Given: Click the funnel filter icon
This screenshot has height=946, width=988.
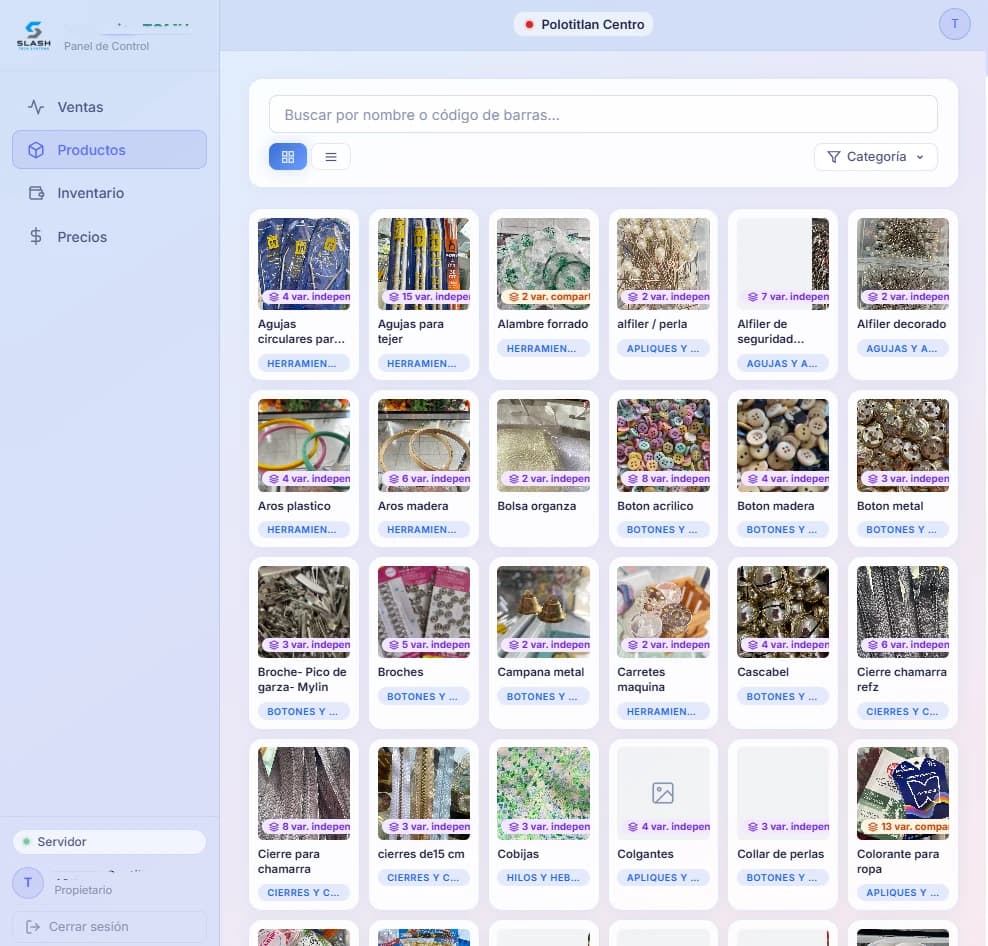Looking at the screenshot, I should [x=833, y=156].
